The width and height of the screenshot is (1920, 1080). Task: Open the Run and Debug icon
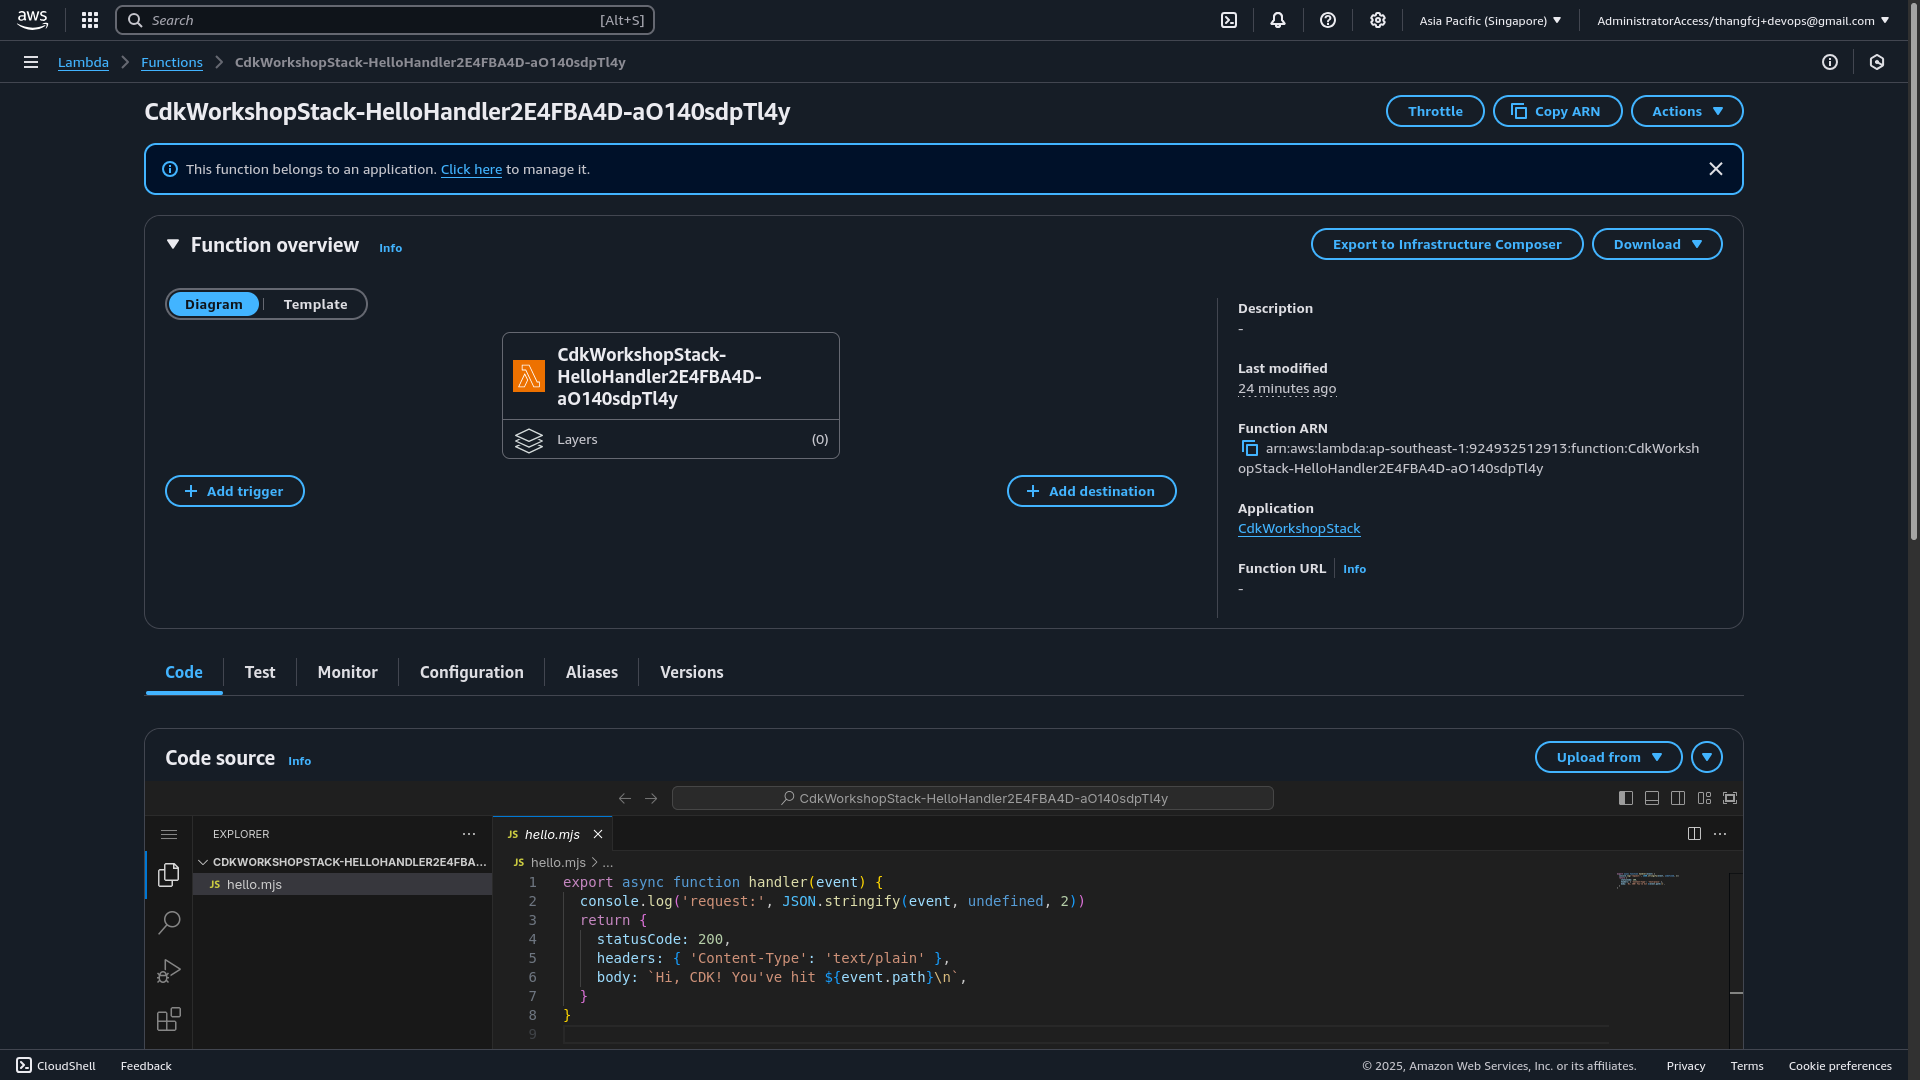[x=169, y=971]
